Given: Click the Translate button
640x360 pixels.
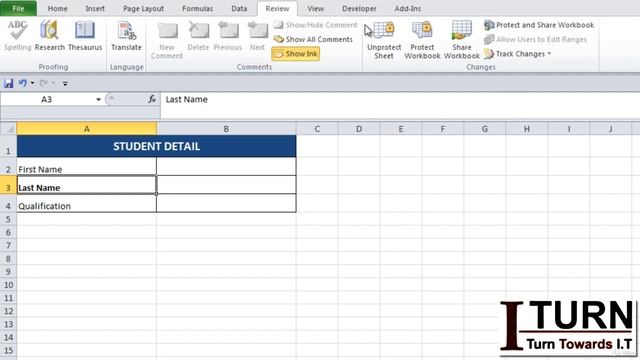Looking at the screenshot, I should 126,36.
